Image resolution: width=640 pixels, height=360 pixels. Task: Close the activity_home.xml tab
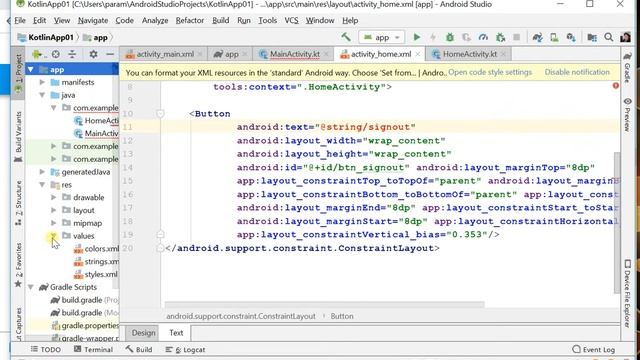(418, 54)
